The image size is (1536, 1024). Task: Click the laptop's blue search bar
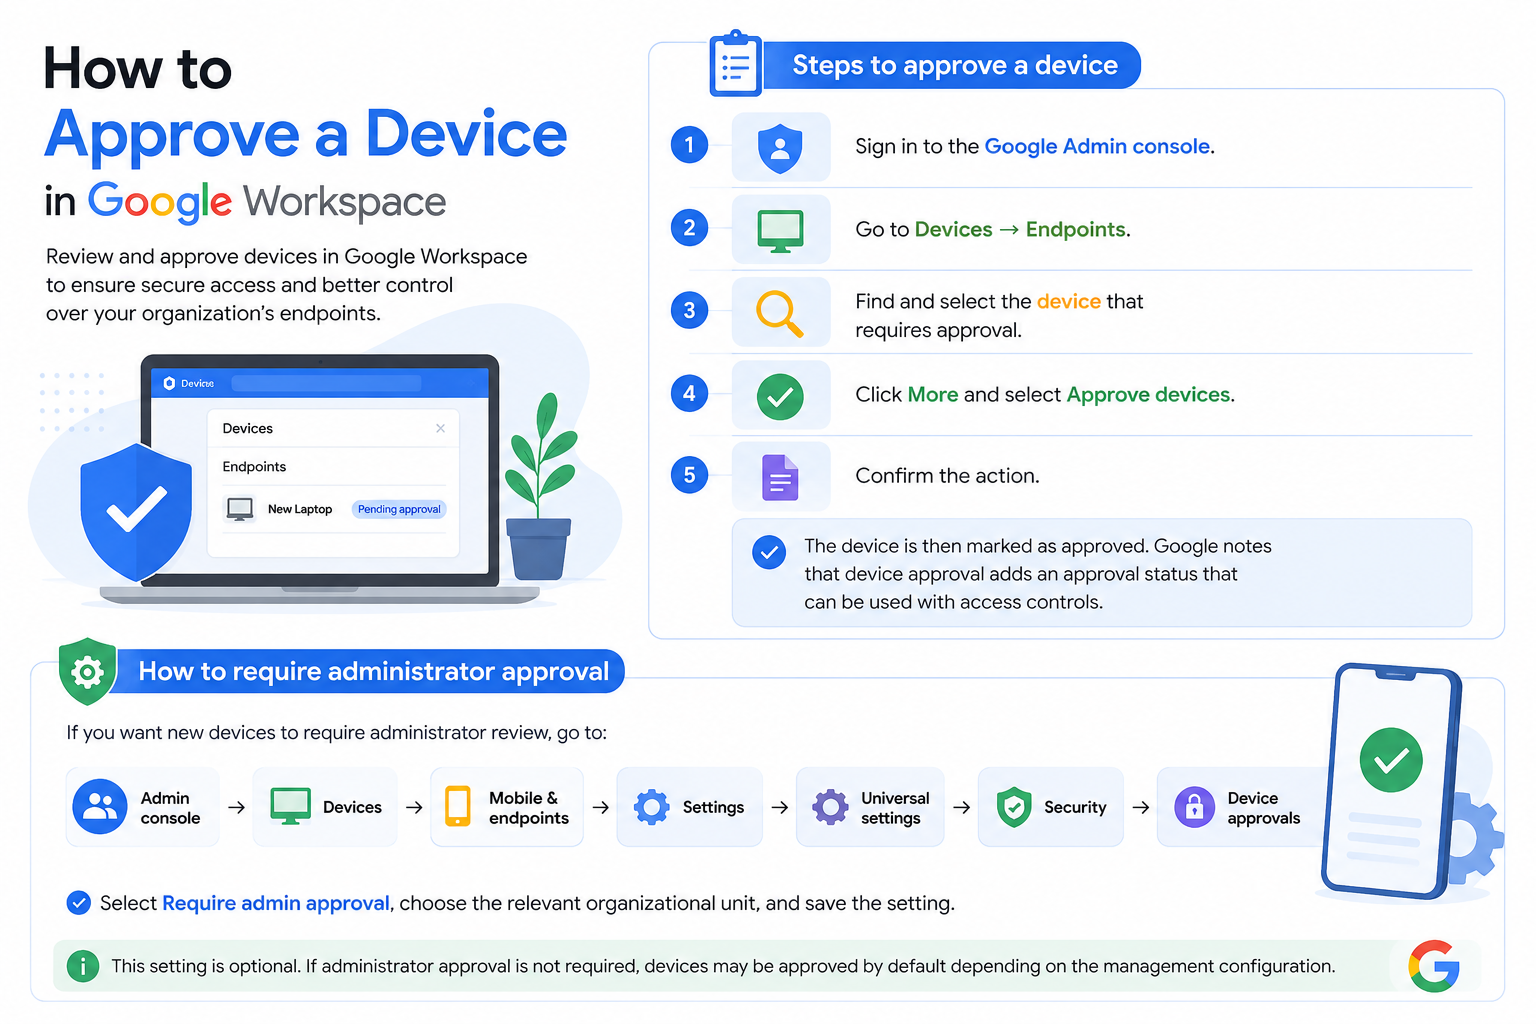[x=326, y=383]
